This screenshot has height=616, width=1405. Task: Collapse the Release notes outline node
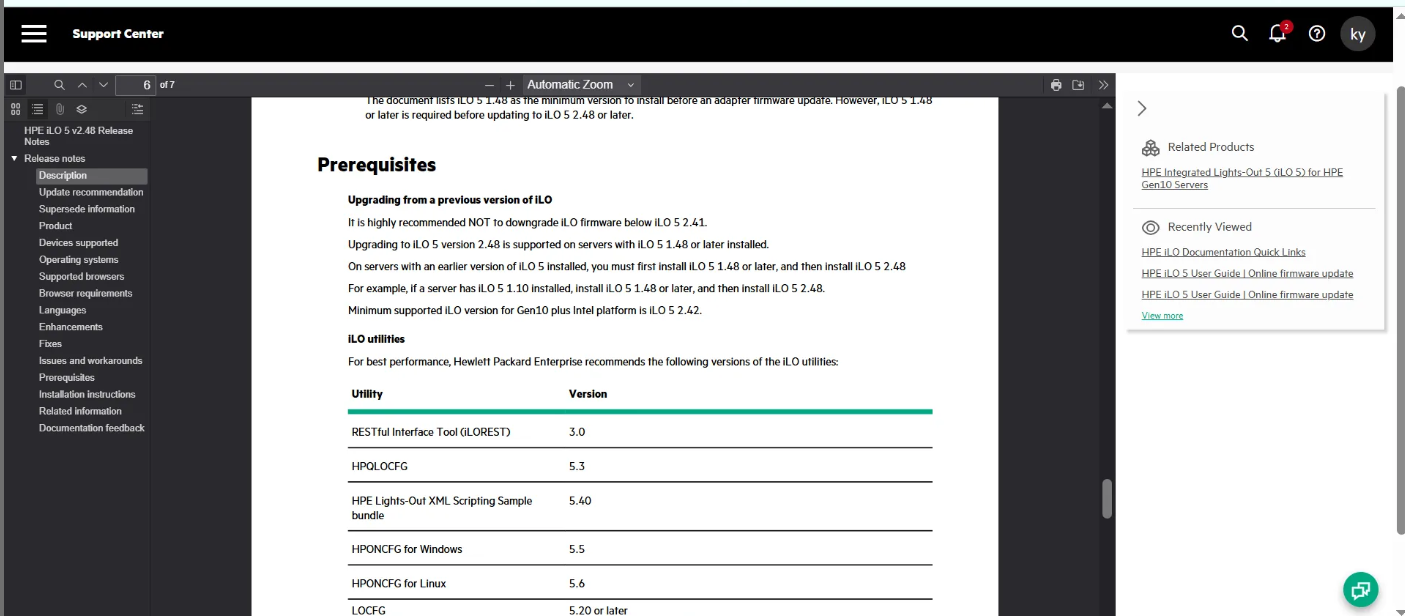pyautogui.click(x=14, y=159)
